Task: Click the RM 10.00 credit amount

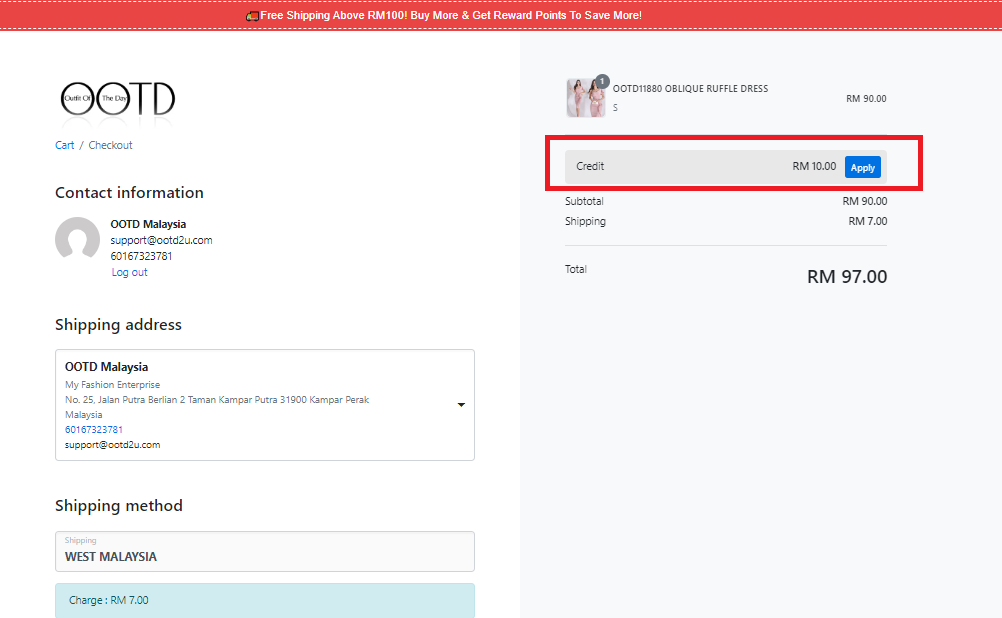Action: [x=814, y=166]
